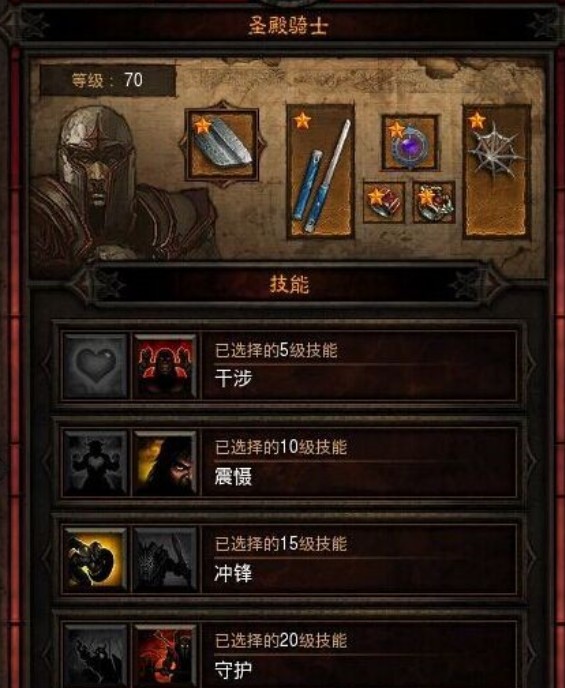Viewport: 565px width, 688px height.
Task: Click the 等级 70 level label
Action: (108, 80)
